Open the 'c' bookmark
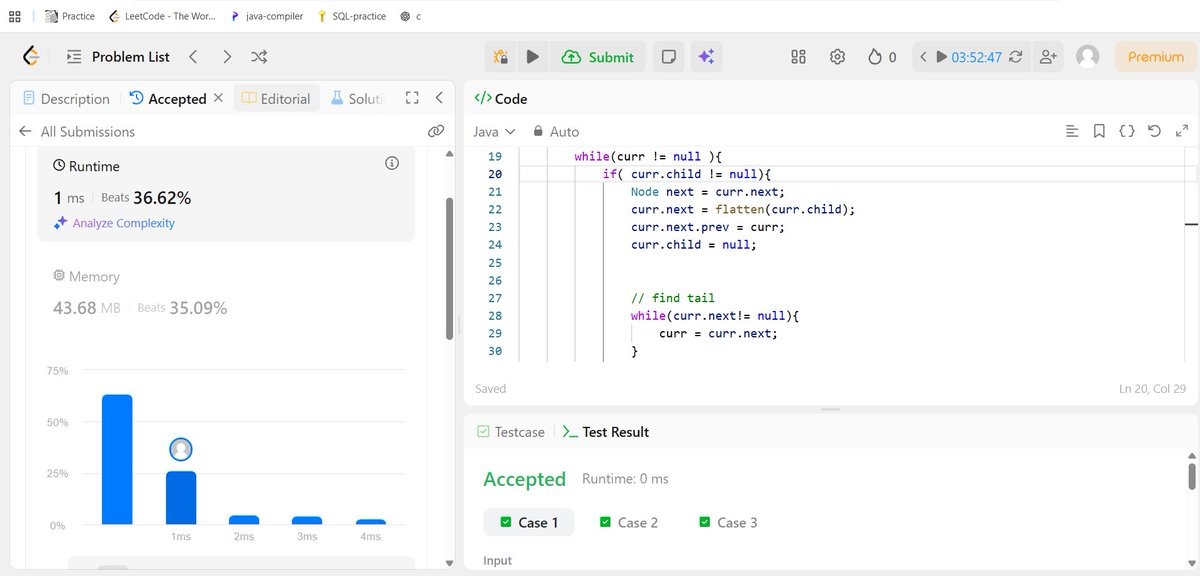The image size is (1200, 576). tap(410, 16)
